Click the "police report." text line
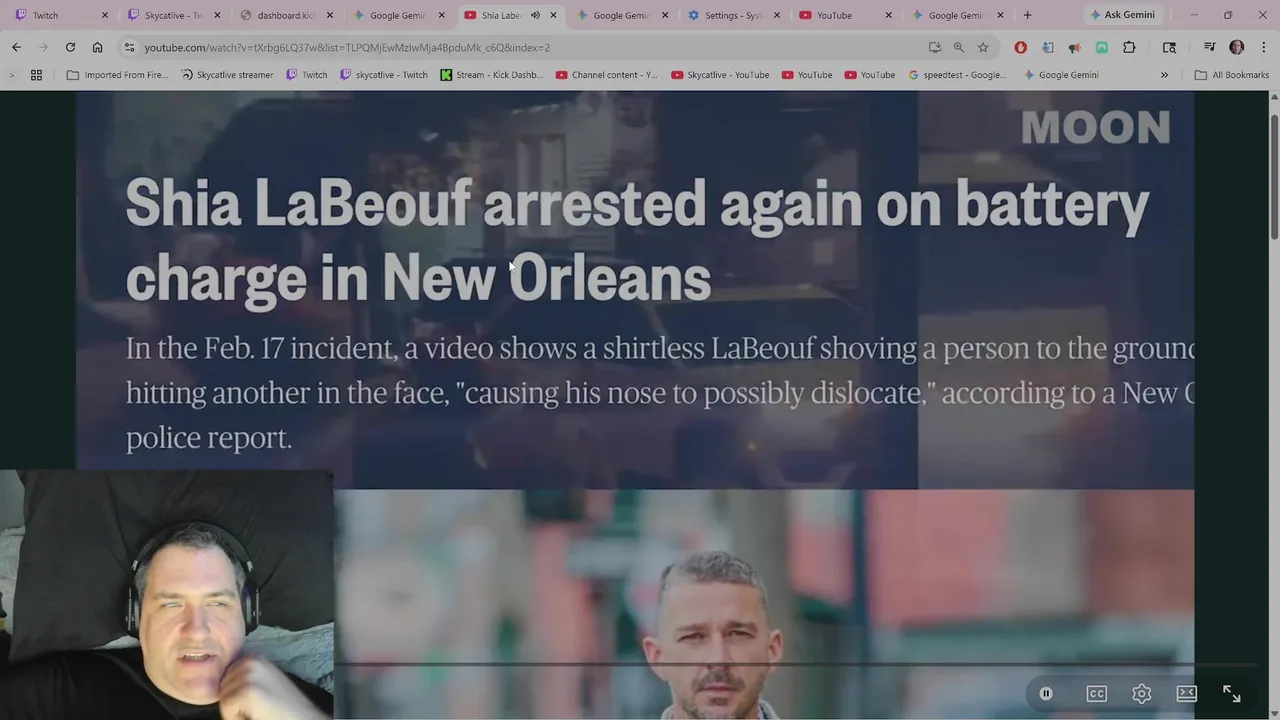The width and height of the screenshot is (1280, 720). pyautogui.click(x=208, y=438)
